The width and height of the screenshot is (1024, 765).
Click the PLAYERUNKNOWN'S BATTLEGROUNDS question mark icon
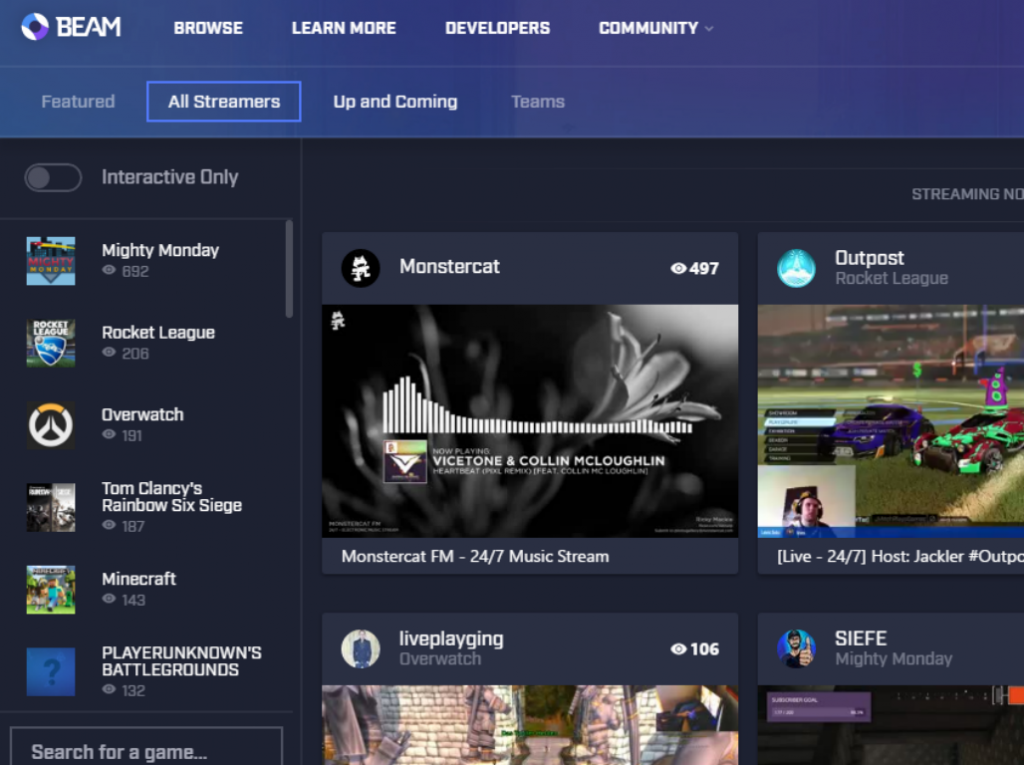click(x=50, y=672)
